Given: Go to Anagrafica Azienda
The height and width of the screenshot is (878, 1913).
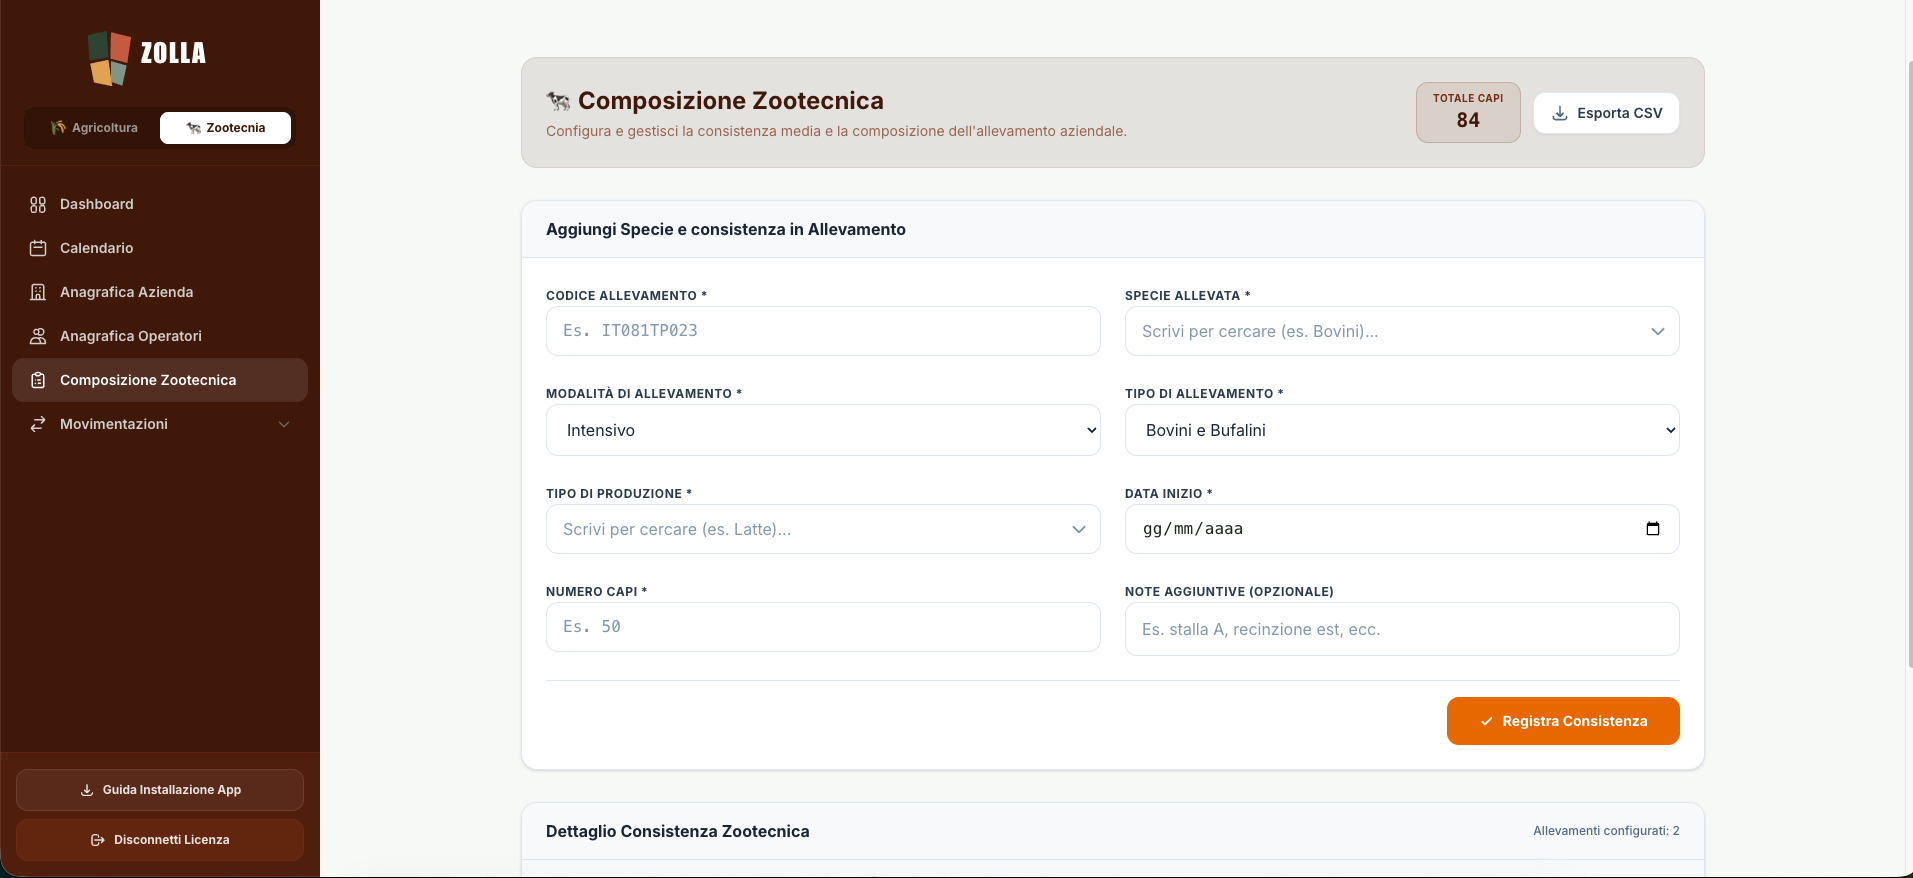Looking at the screenshot, I should (x=160, y=292).
